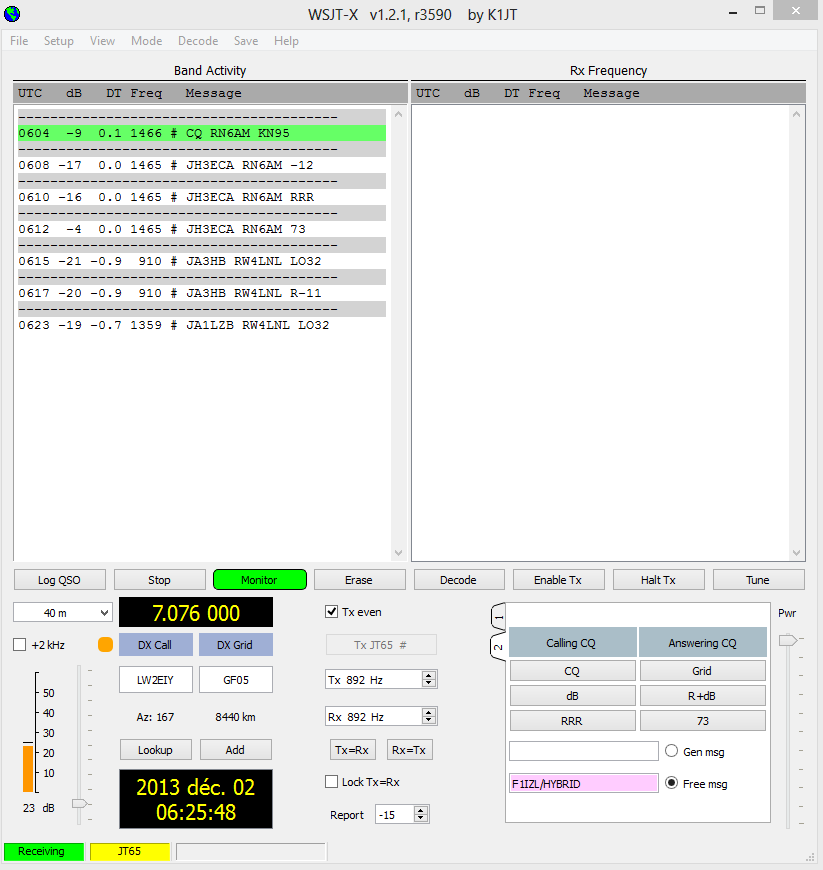Click the R+dB message button
The image size is (823, 870).
coord(703,696)
